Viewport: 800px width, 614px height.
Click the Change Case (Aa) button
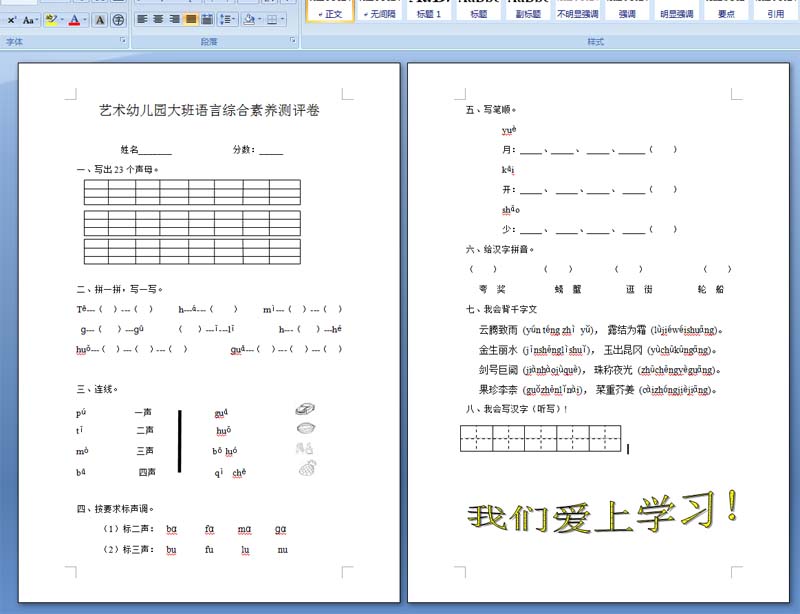pos(29,20)
